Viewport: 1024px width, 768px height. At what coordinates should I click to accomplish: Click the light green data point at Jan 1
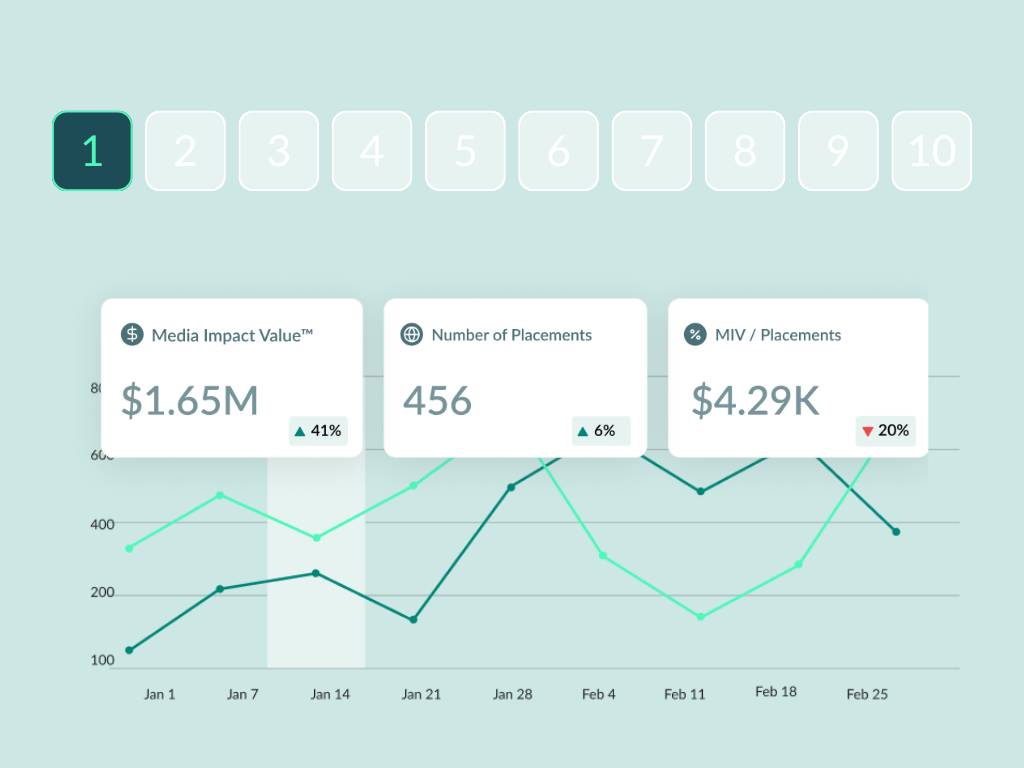[129, 548]
